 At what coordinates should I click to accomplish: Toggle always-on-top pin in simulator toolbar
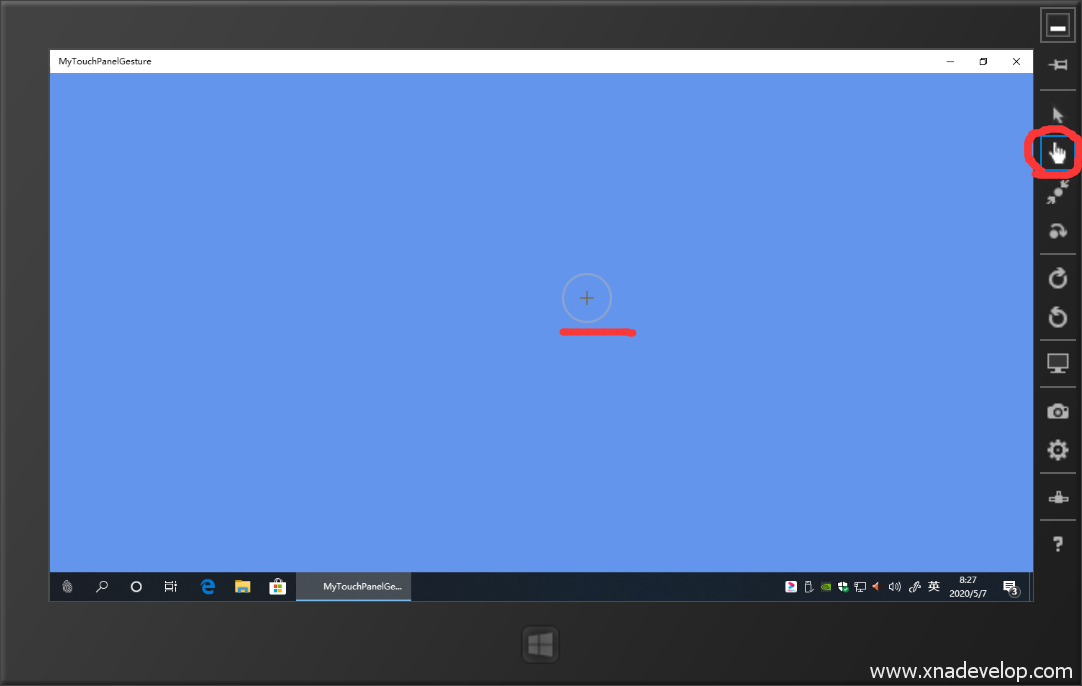pyautogui.click(x=1058, y=65)
